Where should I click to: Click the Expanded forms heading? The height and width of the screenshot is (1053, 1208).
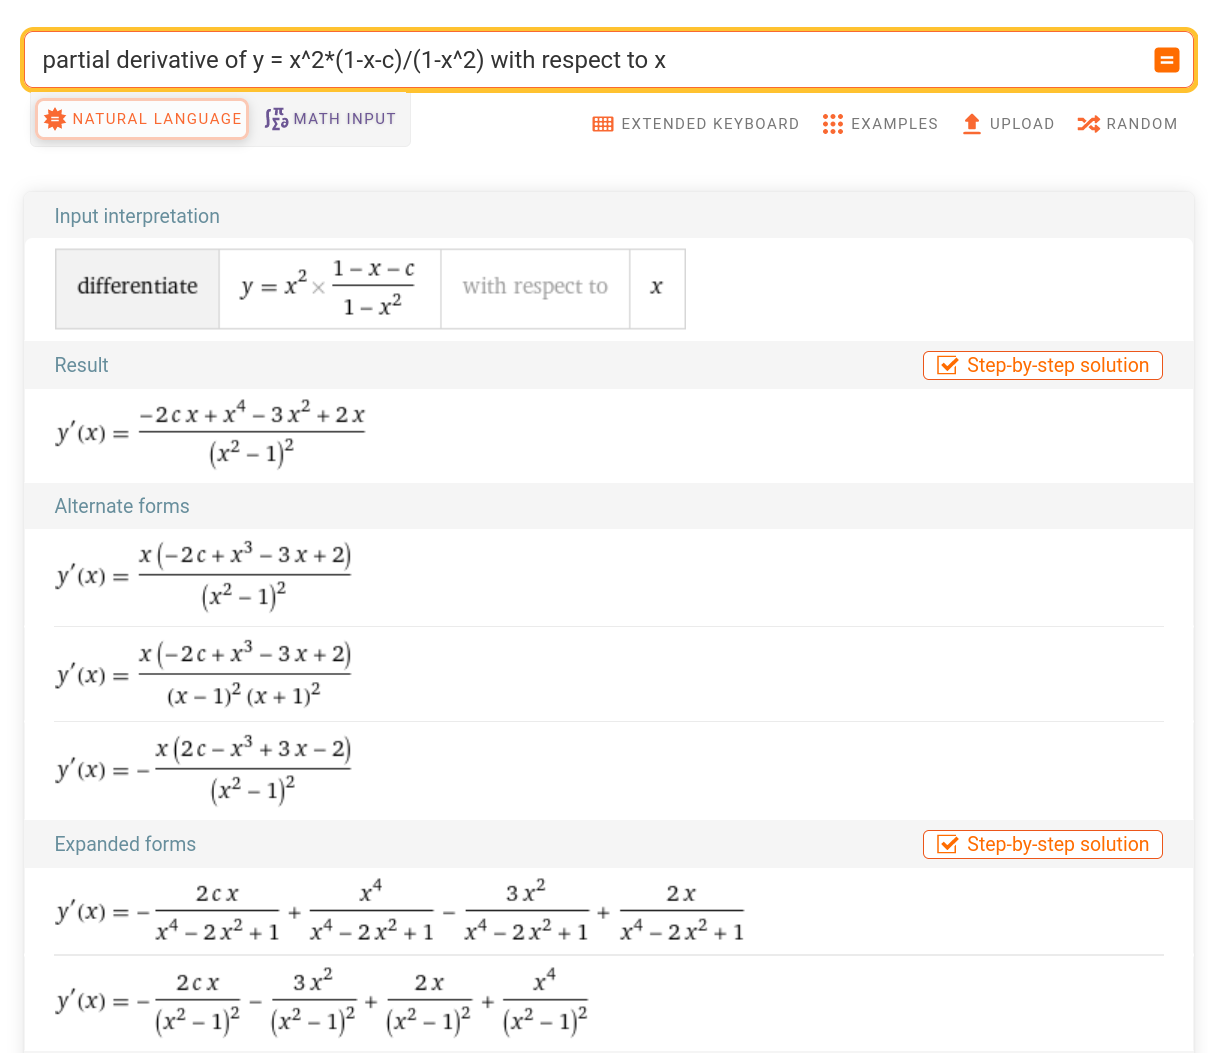125,845
